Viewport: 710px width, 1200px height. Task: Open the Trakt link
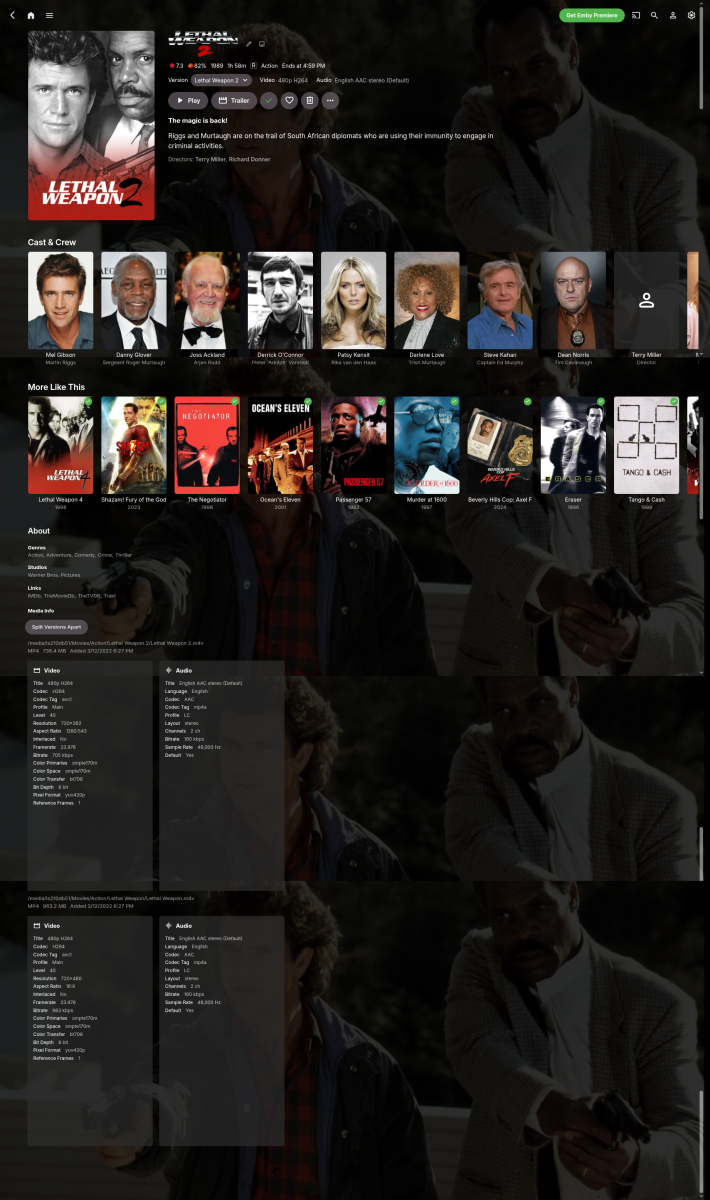point(109,595)
